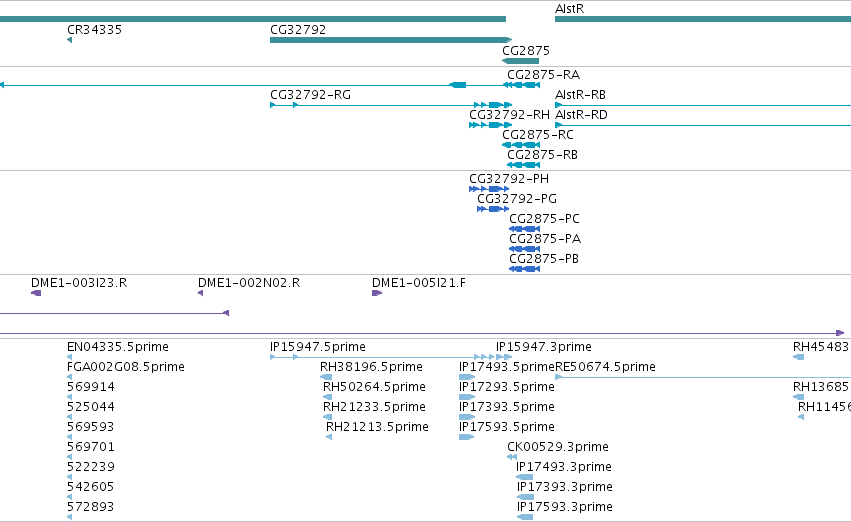851x522 pixels.
Task: Click the DME1-002N02.R feature
Action: click(x=200, y=293)
